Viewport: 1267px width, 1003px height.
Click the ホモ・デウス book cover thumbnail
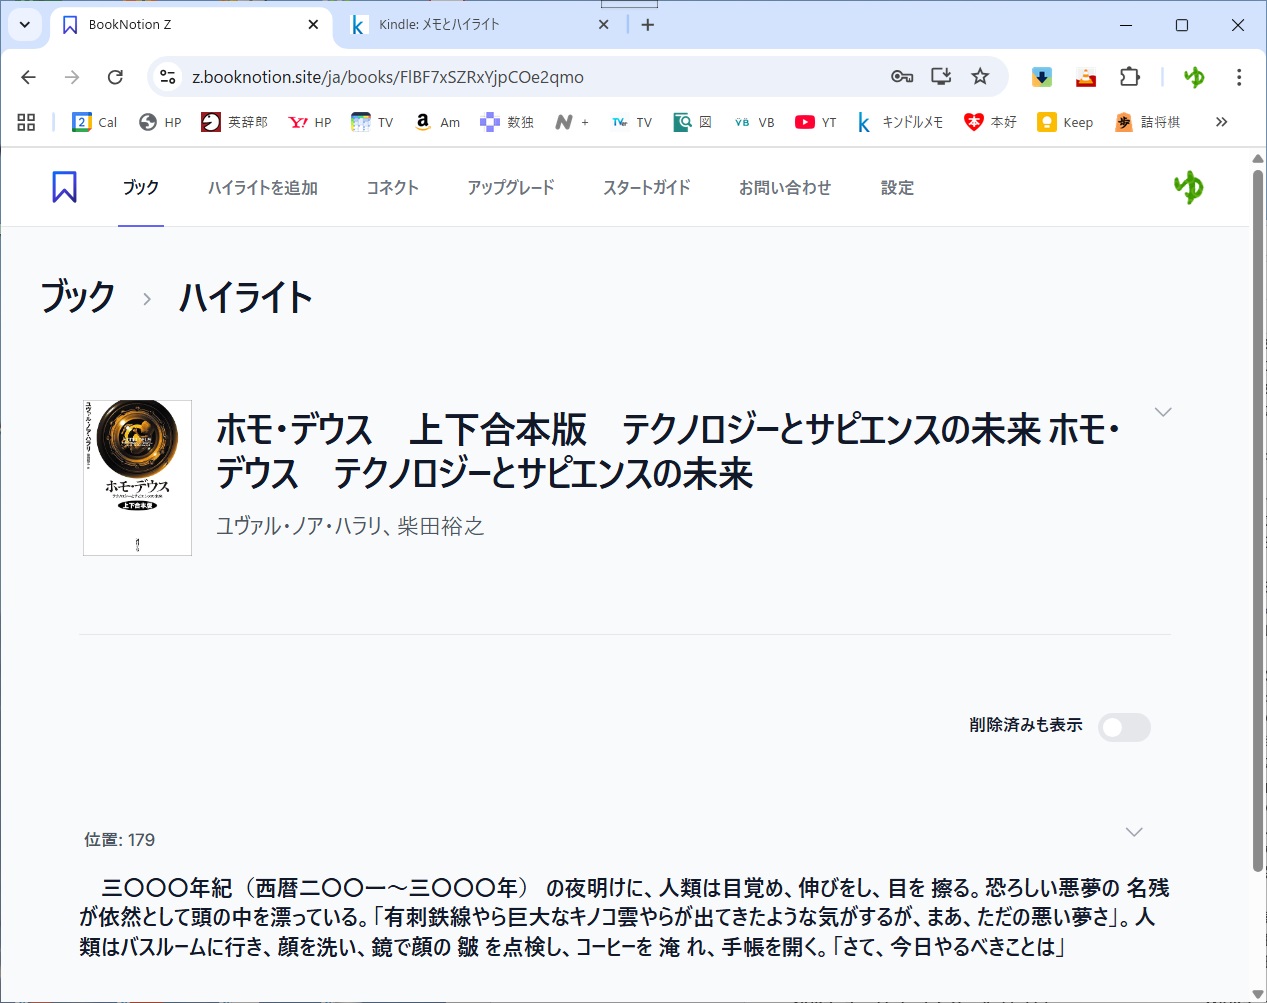137,478
